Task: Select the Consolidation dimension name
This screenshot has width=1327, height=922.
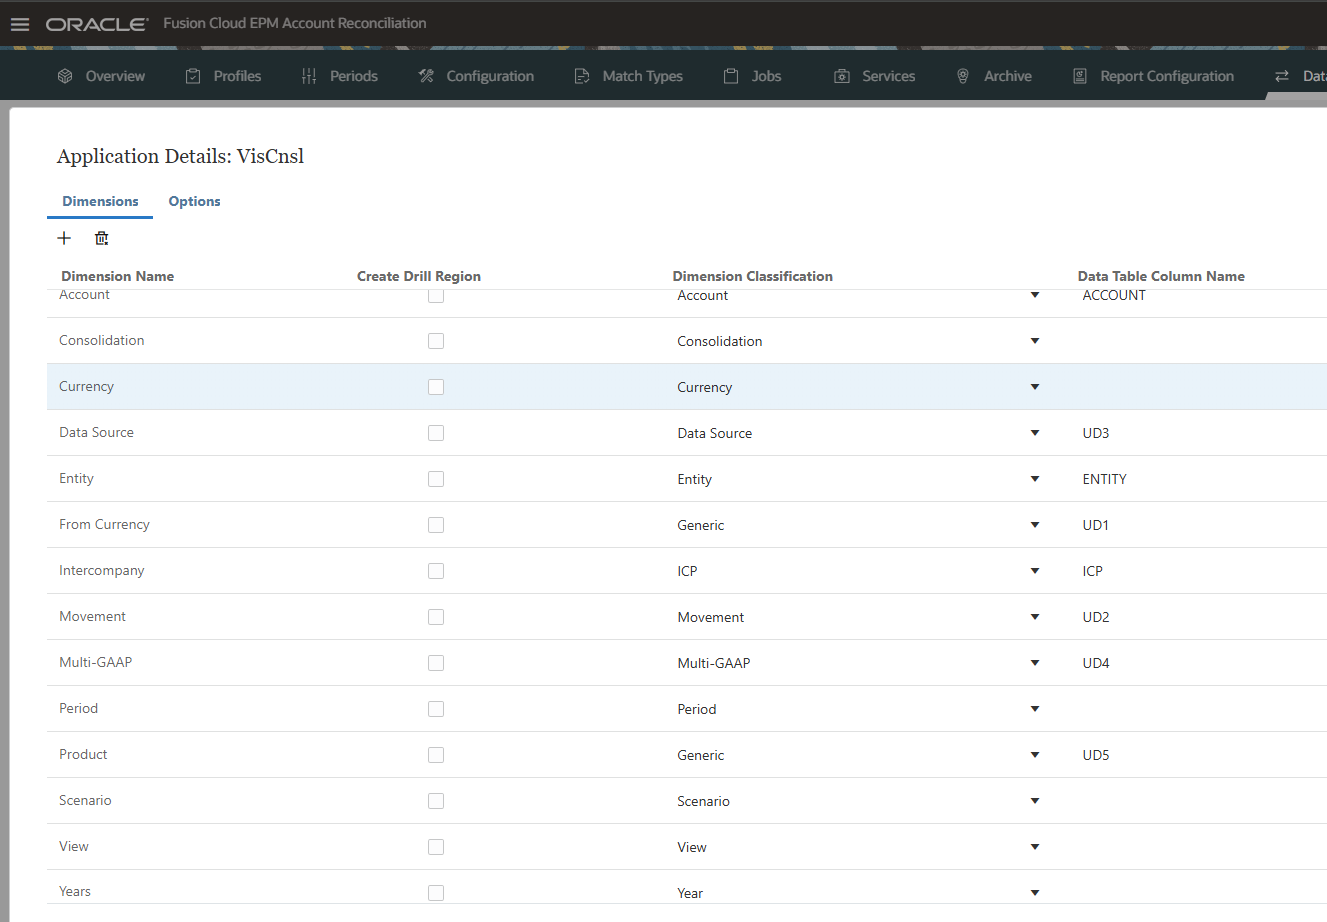Action: (x=102, y=340)
